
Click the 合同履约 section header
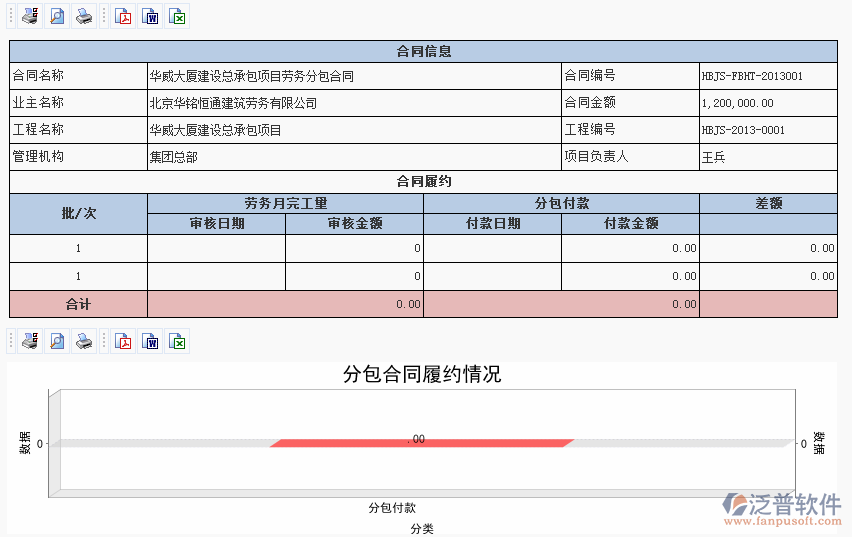423,182
